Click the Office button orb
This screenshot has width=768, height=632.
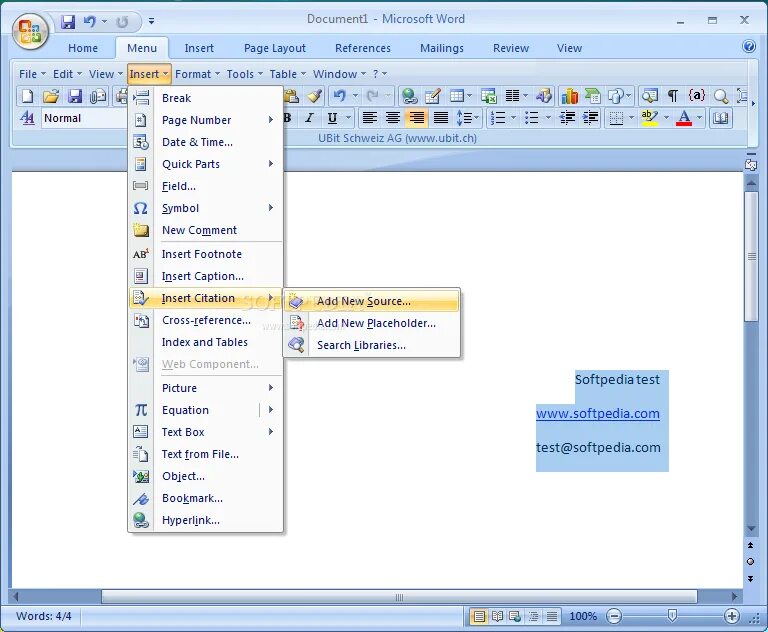coord(30,31)
